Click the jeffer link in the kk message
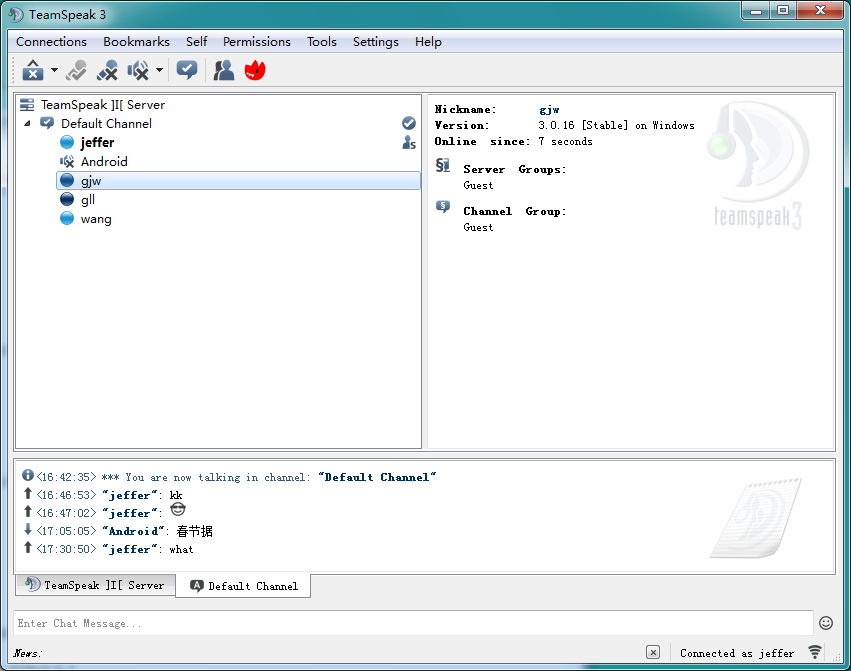Screen dimensions: 851x671 [129, 495]
